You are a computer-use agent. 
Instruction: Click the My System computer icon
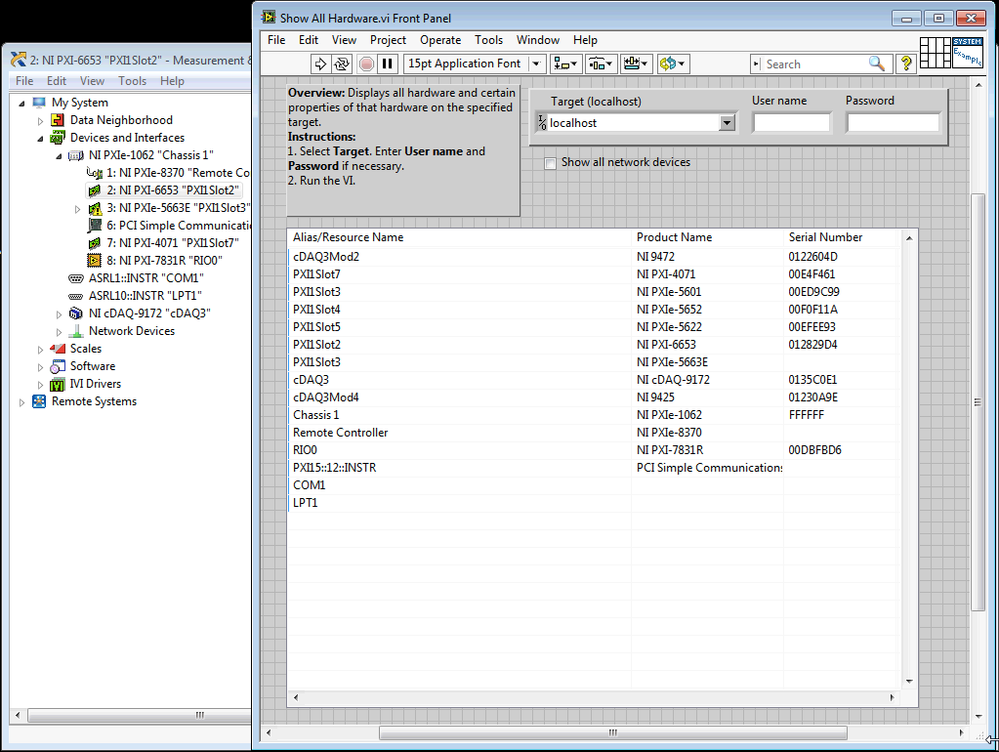pos(39,103)
